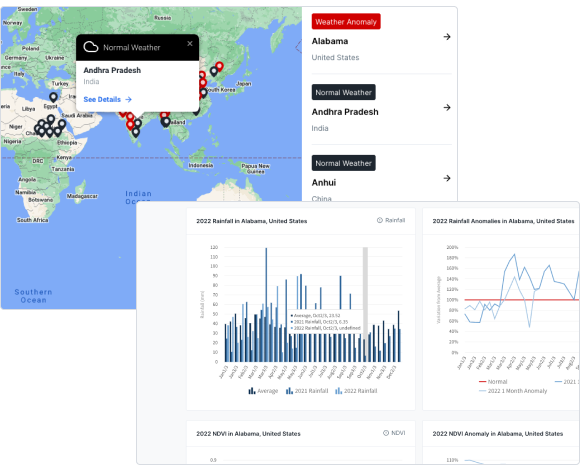Click the black map pin in Egypt
Viewport: 580px width, 472px height.
click(x=54, y=97)
